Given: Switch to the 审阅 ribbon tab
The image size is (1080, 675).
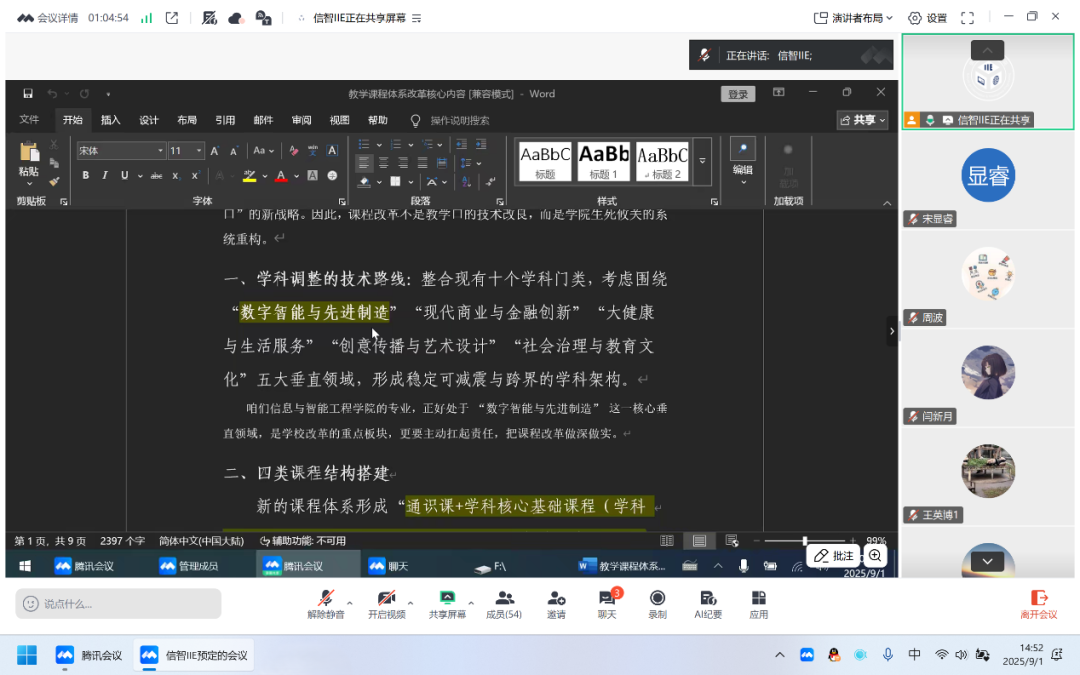Looking at the screenshot, I should (301, 119).
